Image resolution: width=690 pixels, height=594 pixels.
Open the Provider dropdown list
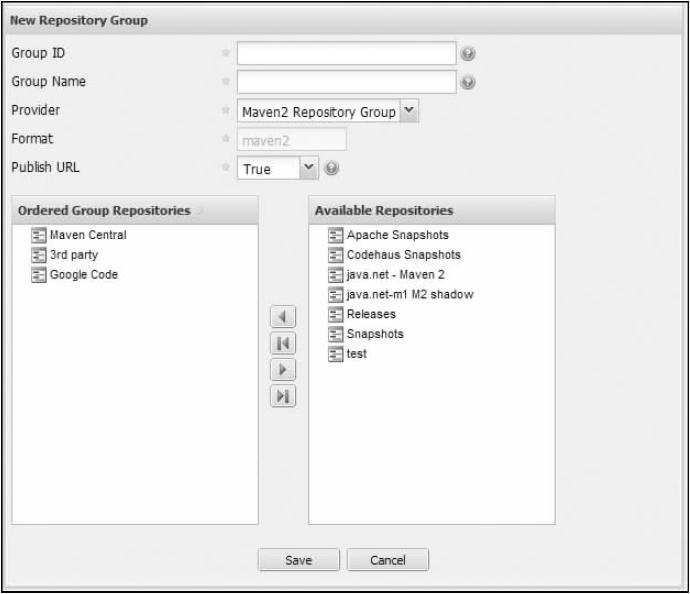[x=409, y=112]
